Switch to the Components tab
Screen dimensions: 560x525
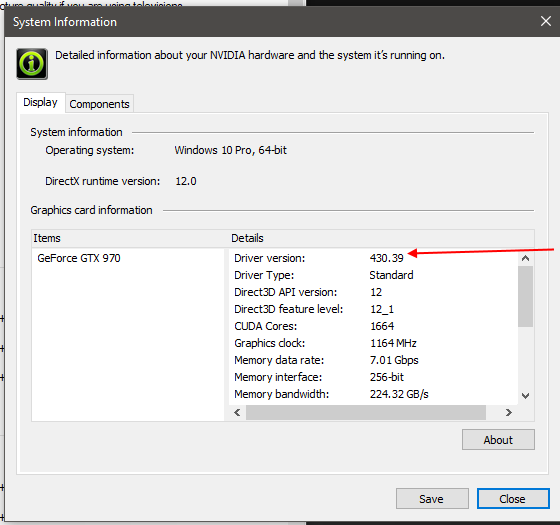[x=99, y=104]
